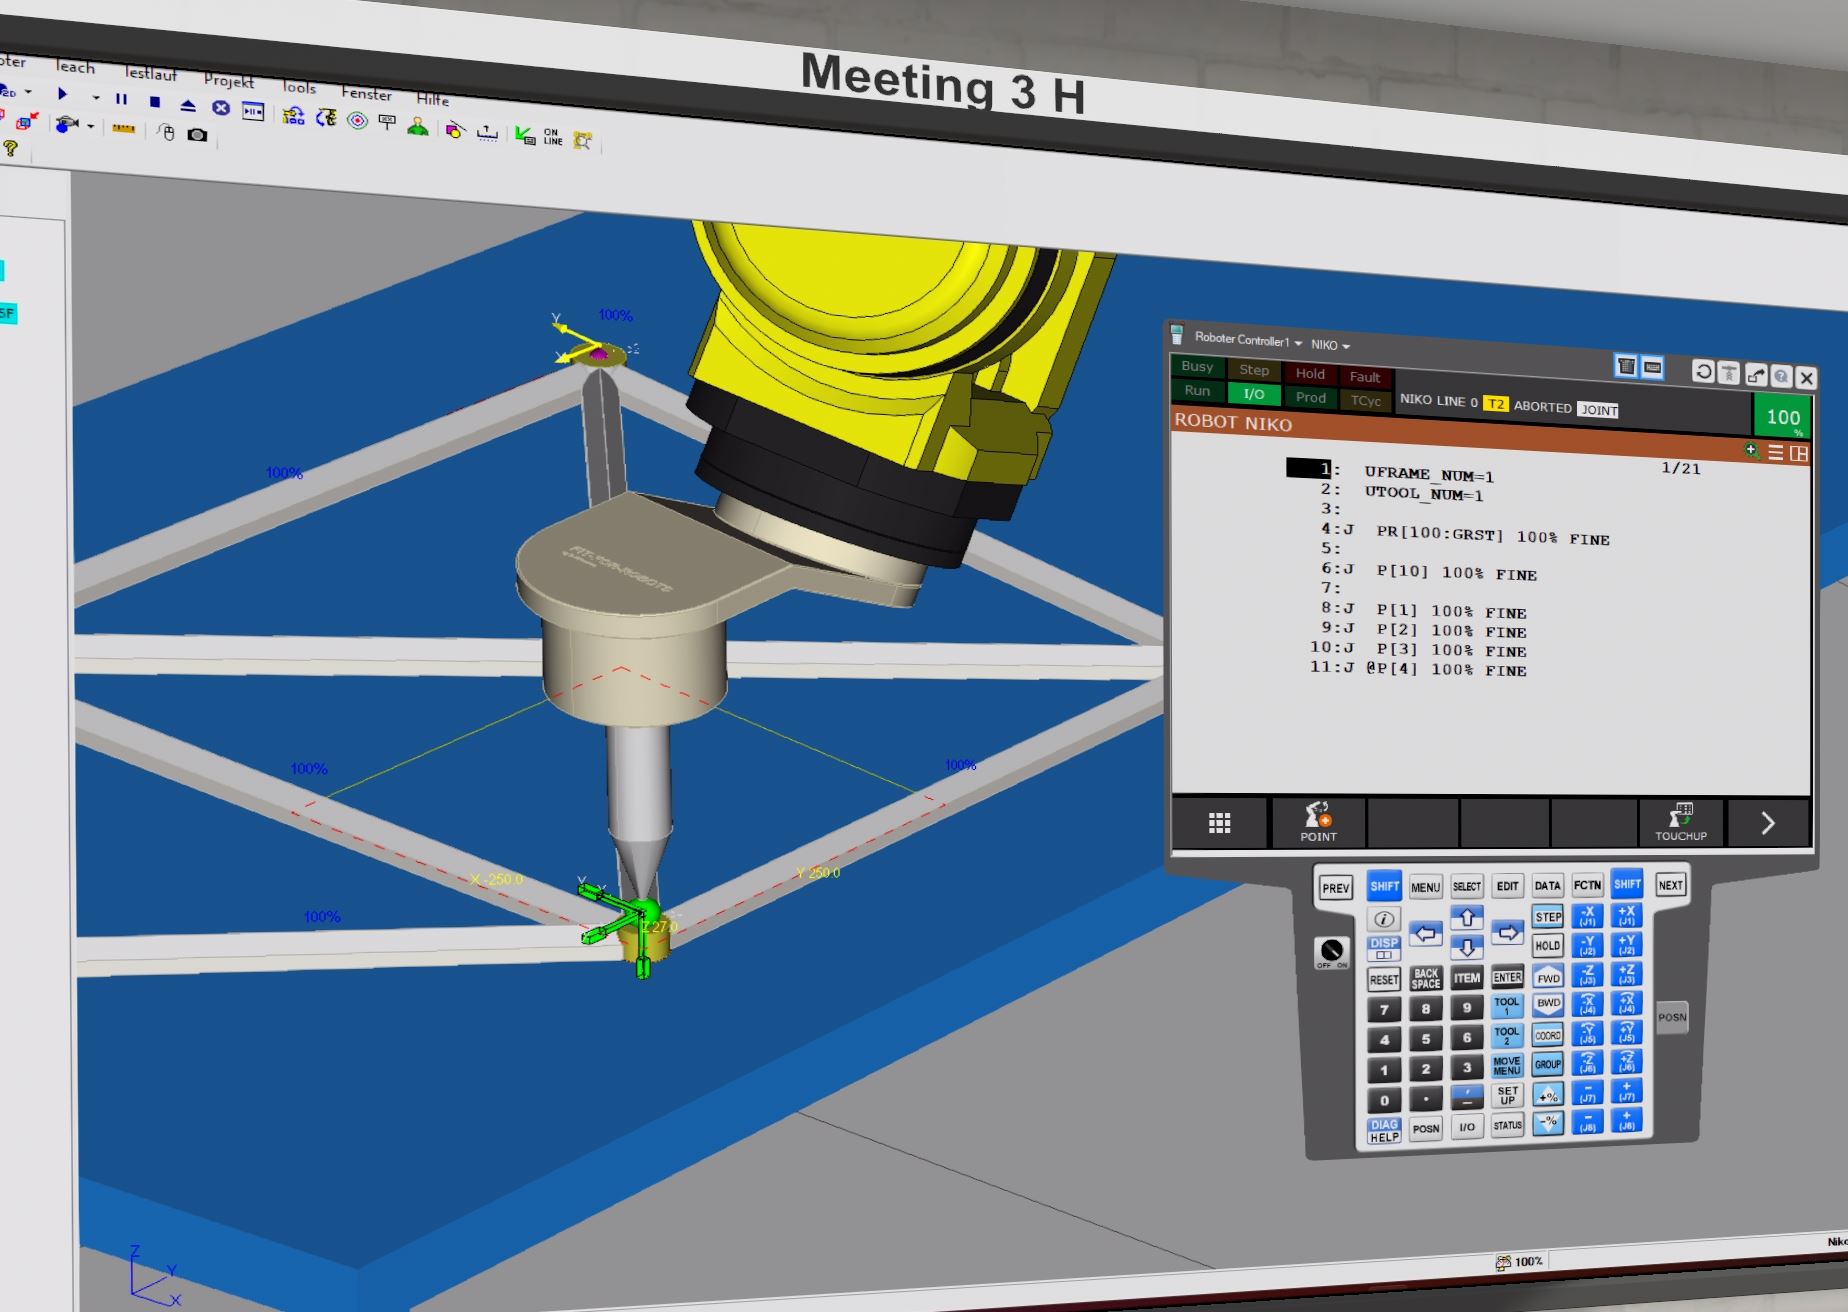
Task: Click the PREV key on the pendant
Action: pyautogui.click(x=1336, y=888)
